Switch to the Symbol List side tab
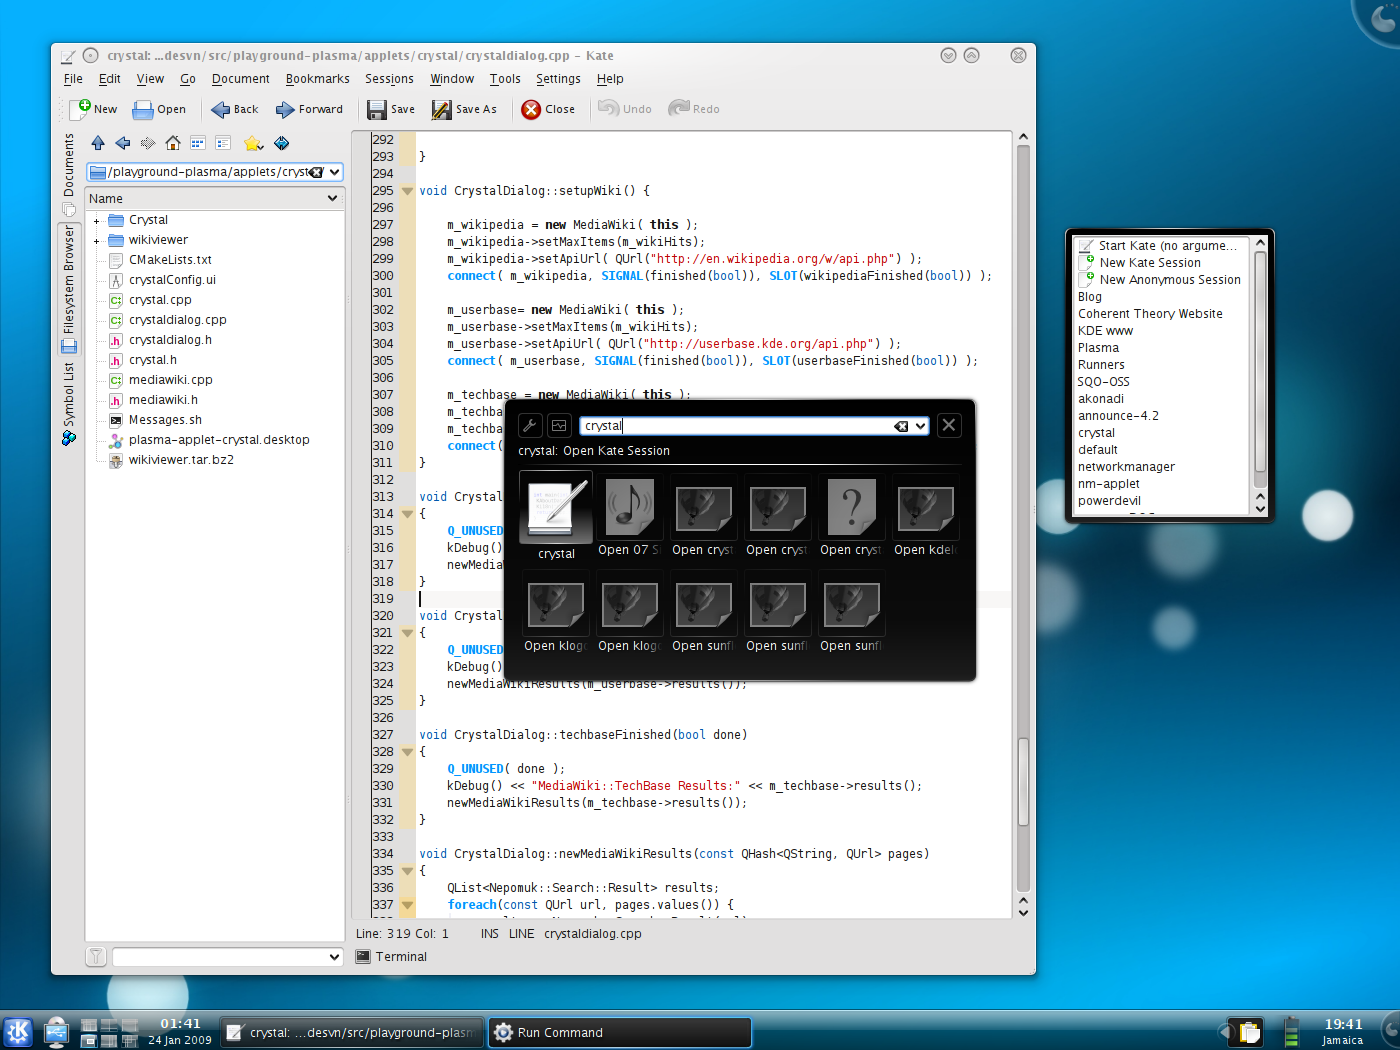 69,402
